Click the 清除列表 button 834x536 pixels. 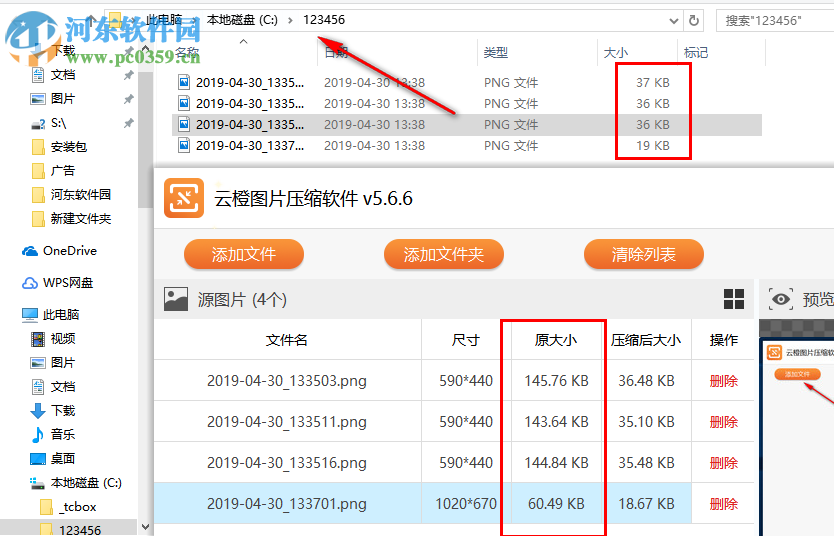[x=644, y=254]
